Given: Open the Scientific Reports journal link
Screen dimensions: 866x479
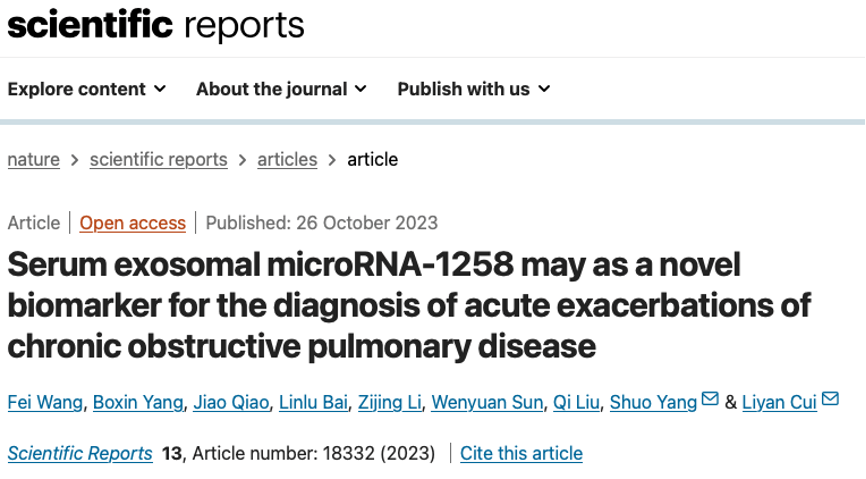Looking at the screenshot, I should click(x=80, y=454).
